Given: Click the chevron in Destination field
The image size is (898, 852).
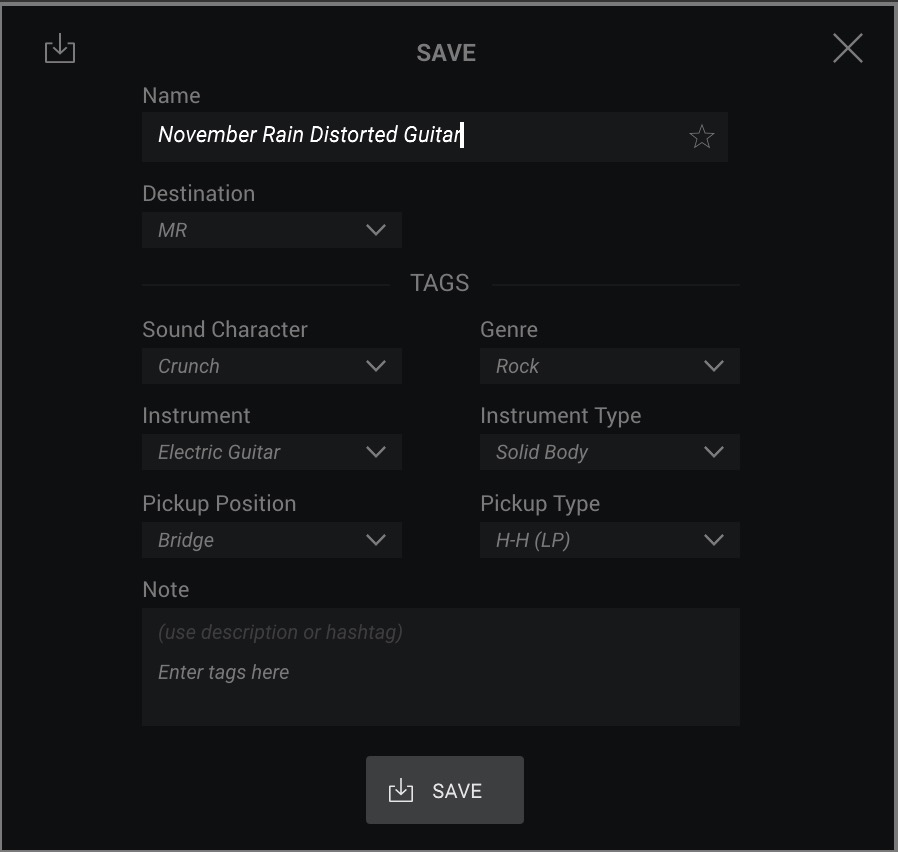Looking at the screenshot, I should point(376,230).
